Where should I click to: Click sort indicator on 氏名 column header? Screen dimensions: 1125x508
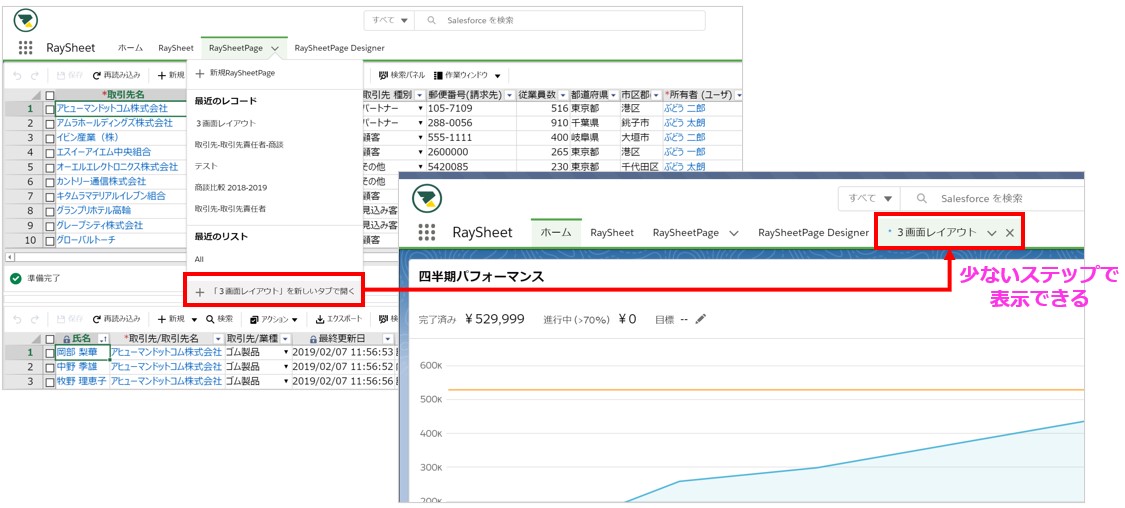(103, 338)
